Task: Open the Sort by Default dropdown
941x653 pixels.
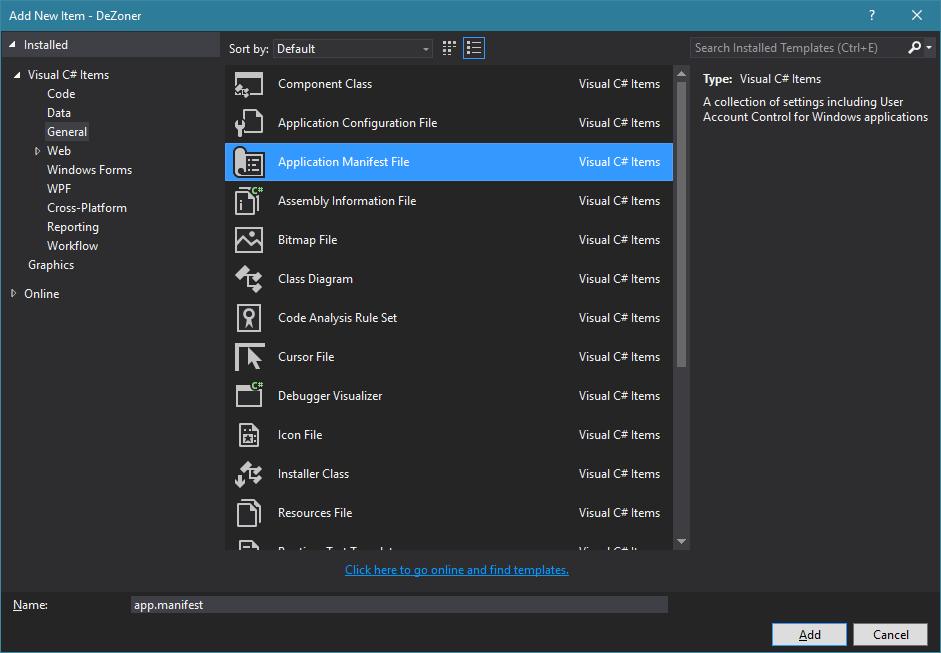Action: tap(352, 49)
